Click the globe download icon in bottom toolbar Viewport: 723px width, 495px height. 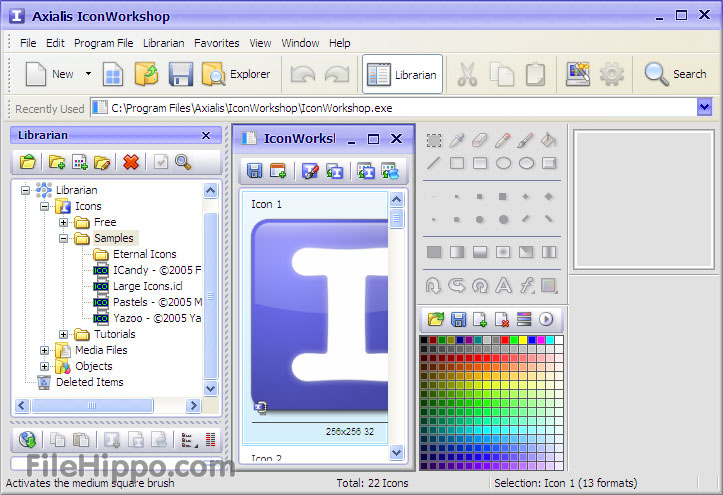coord(28,439)
